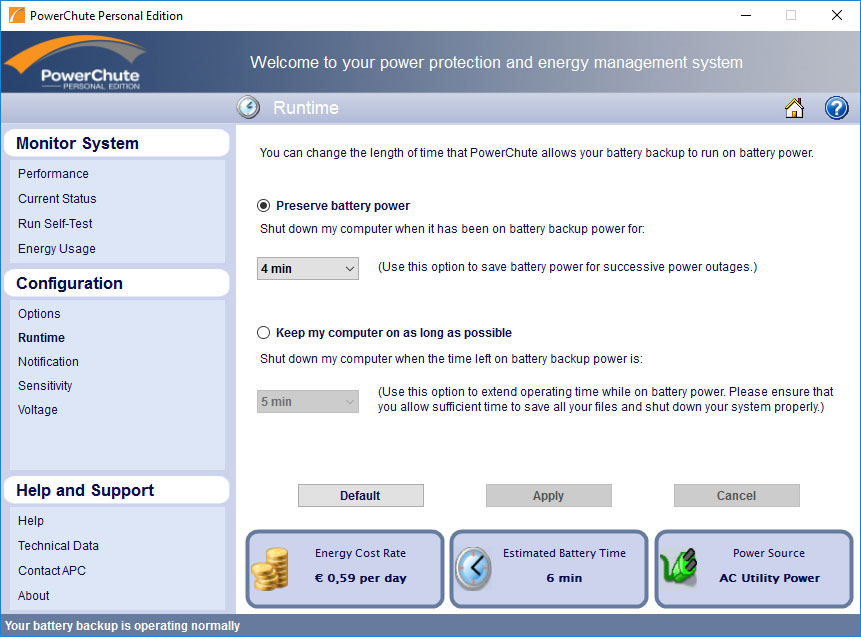This screenshot has height=637, width=861.
Task: Click the Apply button
Action: (x=549, y=495)
